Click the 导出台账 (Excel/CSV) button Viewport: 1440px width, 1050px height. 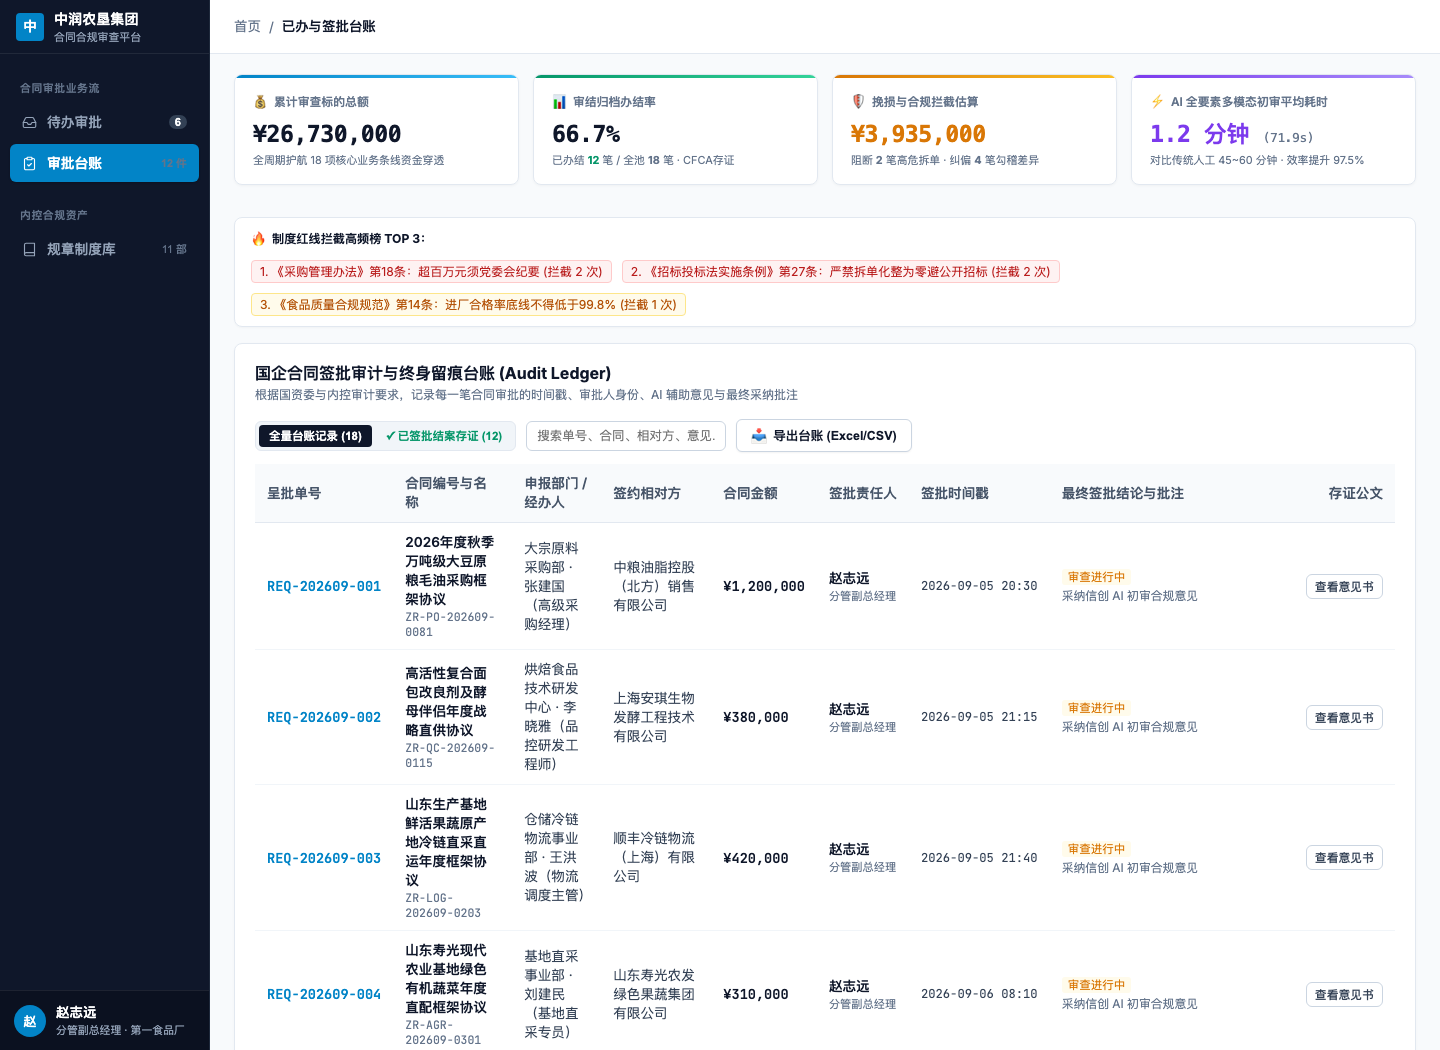click(824, 436)
